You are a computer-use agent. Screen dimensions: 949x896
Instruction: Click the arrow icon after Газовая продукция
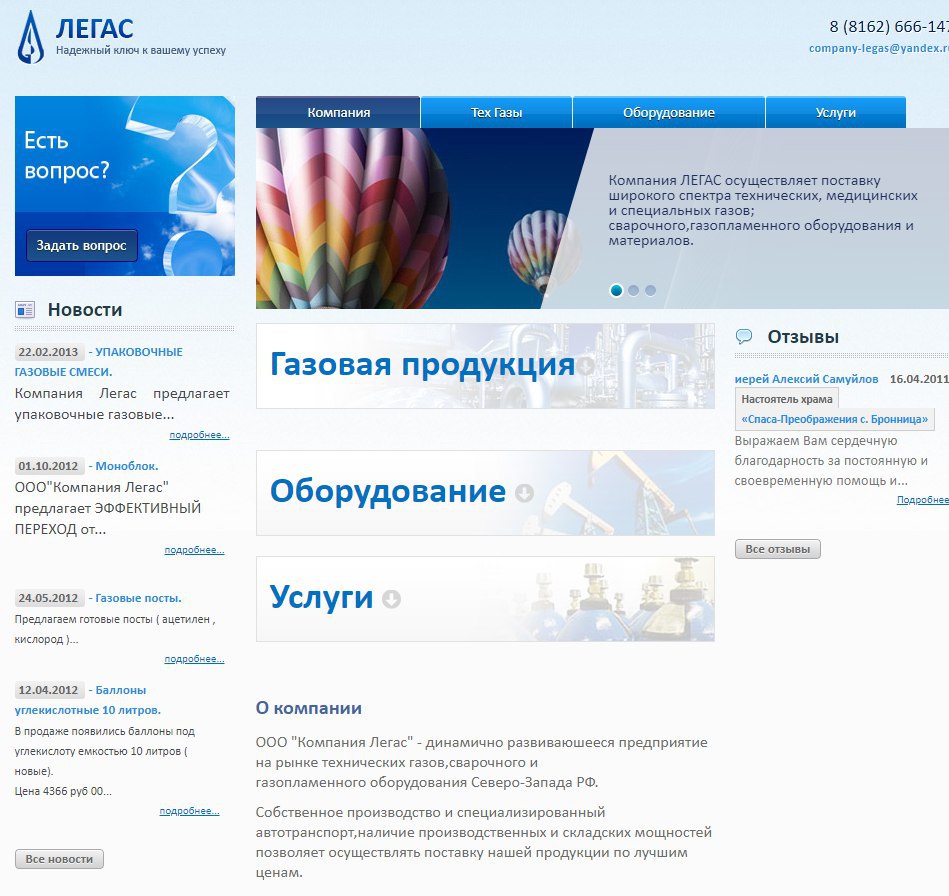point(585,366)
